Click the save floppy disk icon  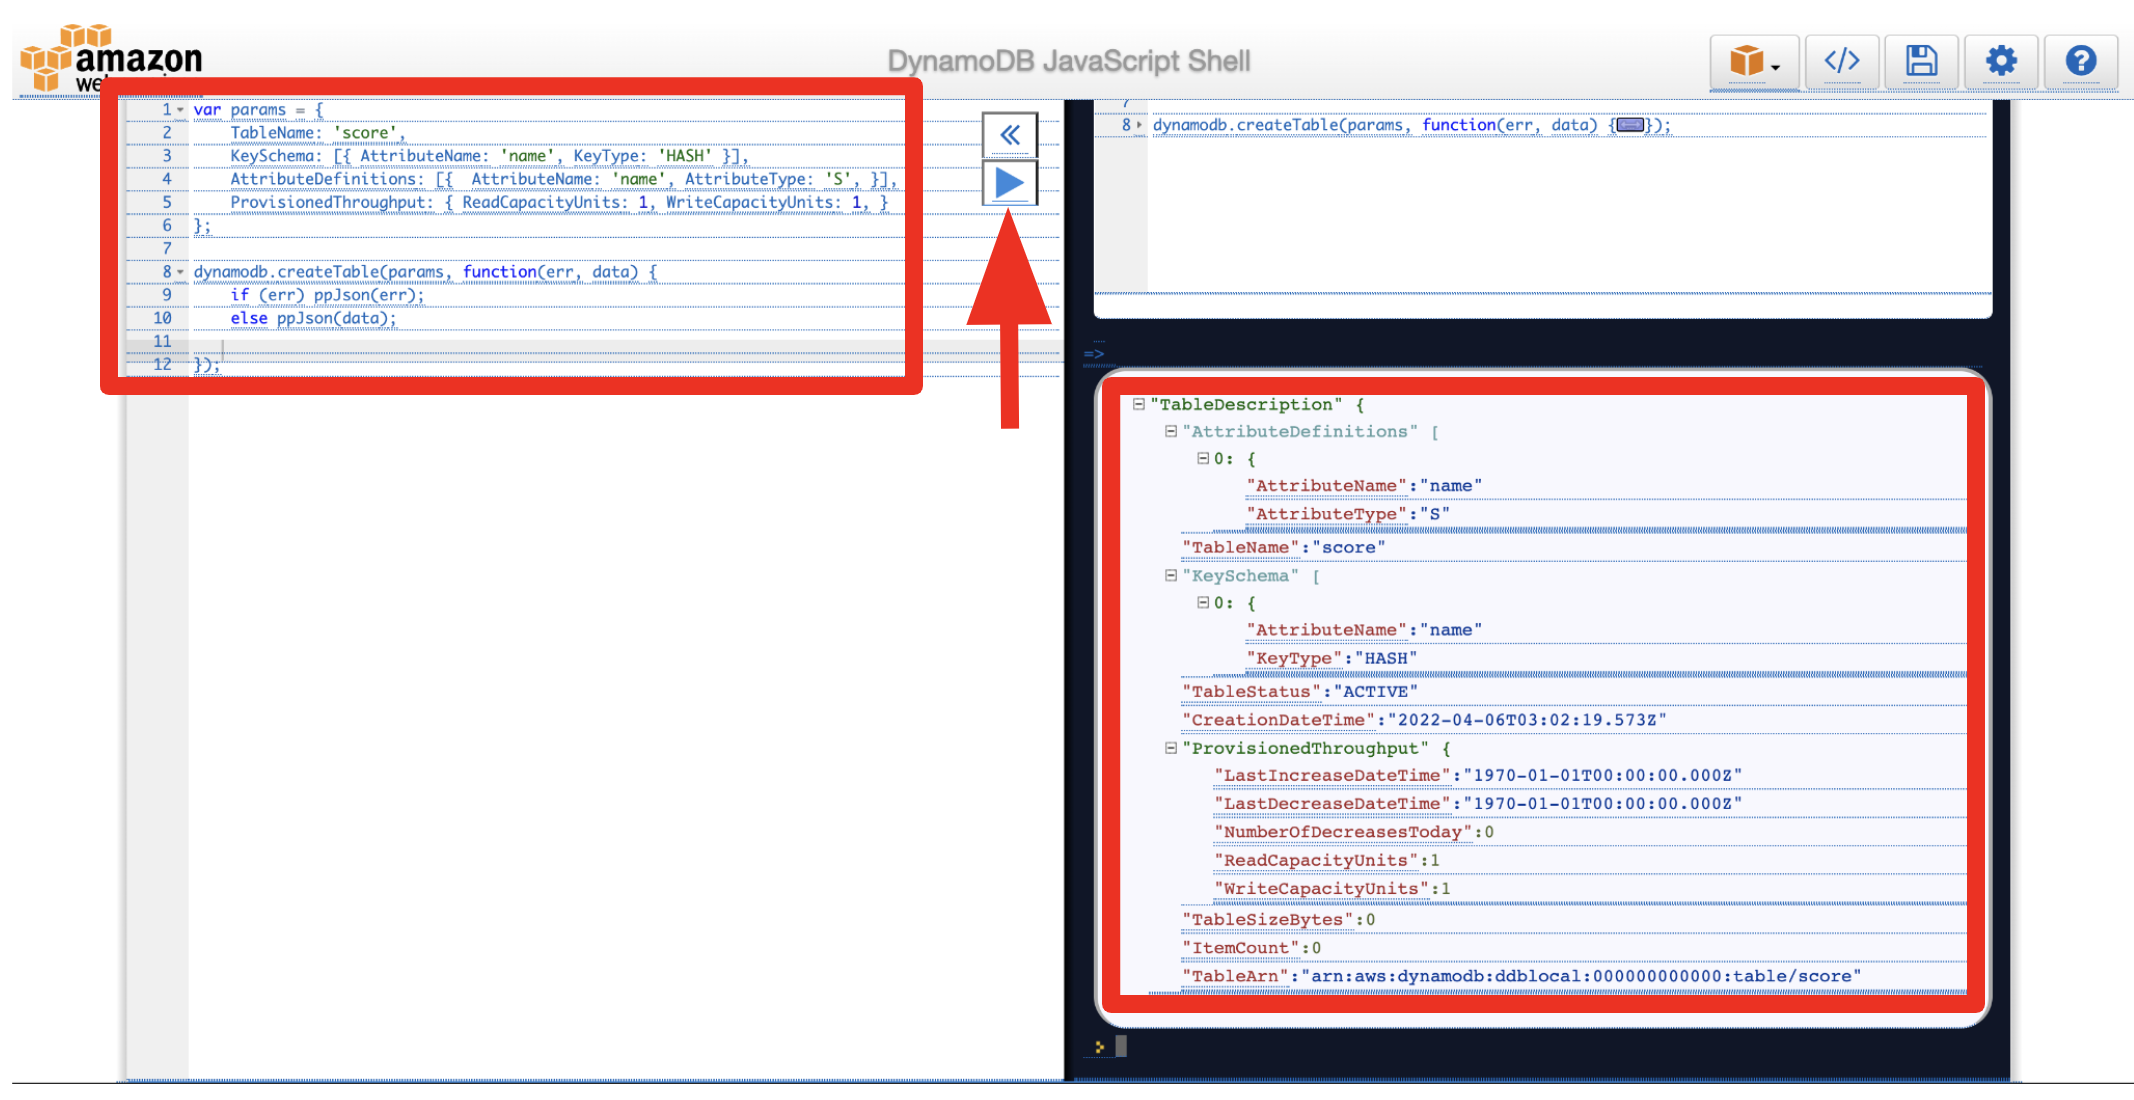(x=1920, y=61)
